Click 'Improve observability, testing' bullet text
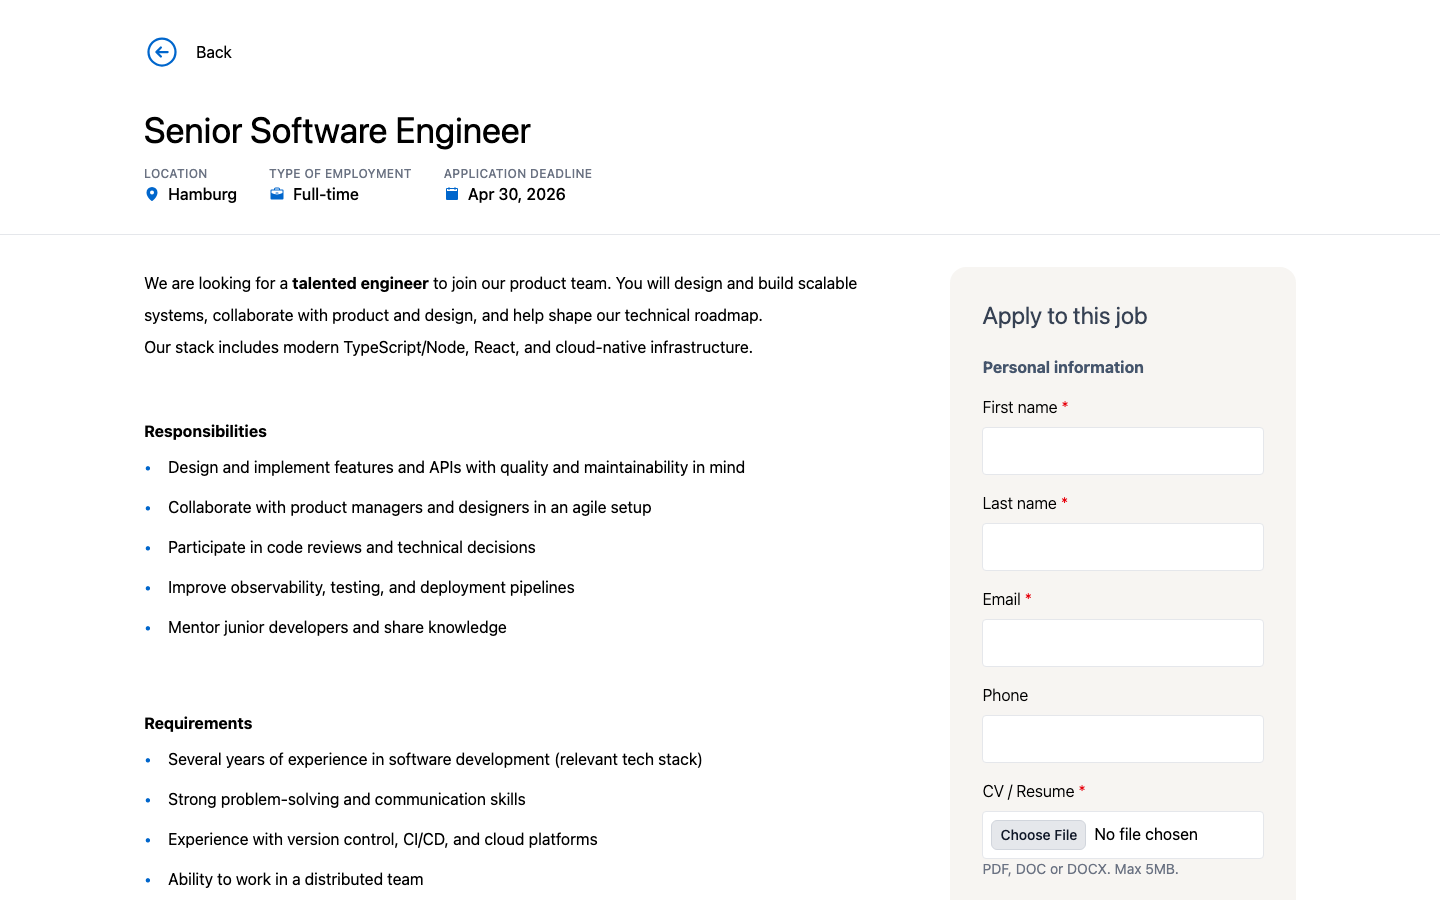Screen dimensions: 1440x900 [x=371, y=587]
